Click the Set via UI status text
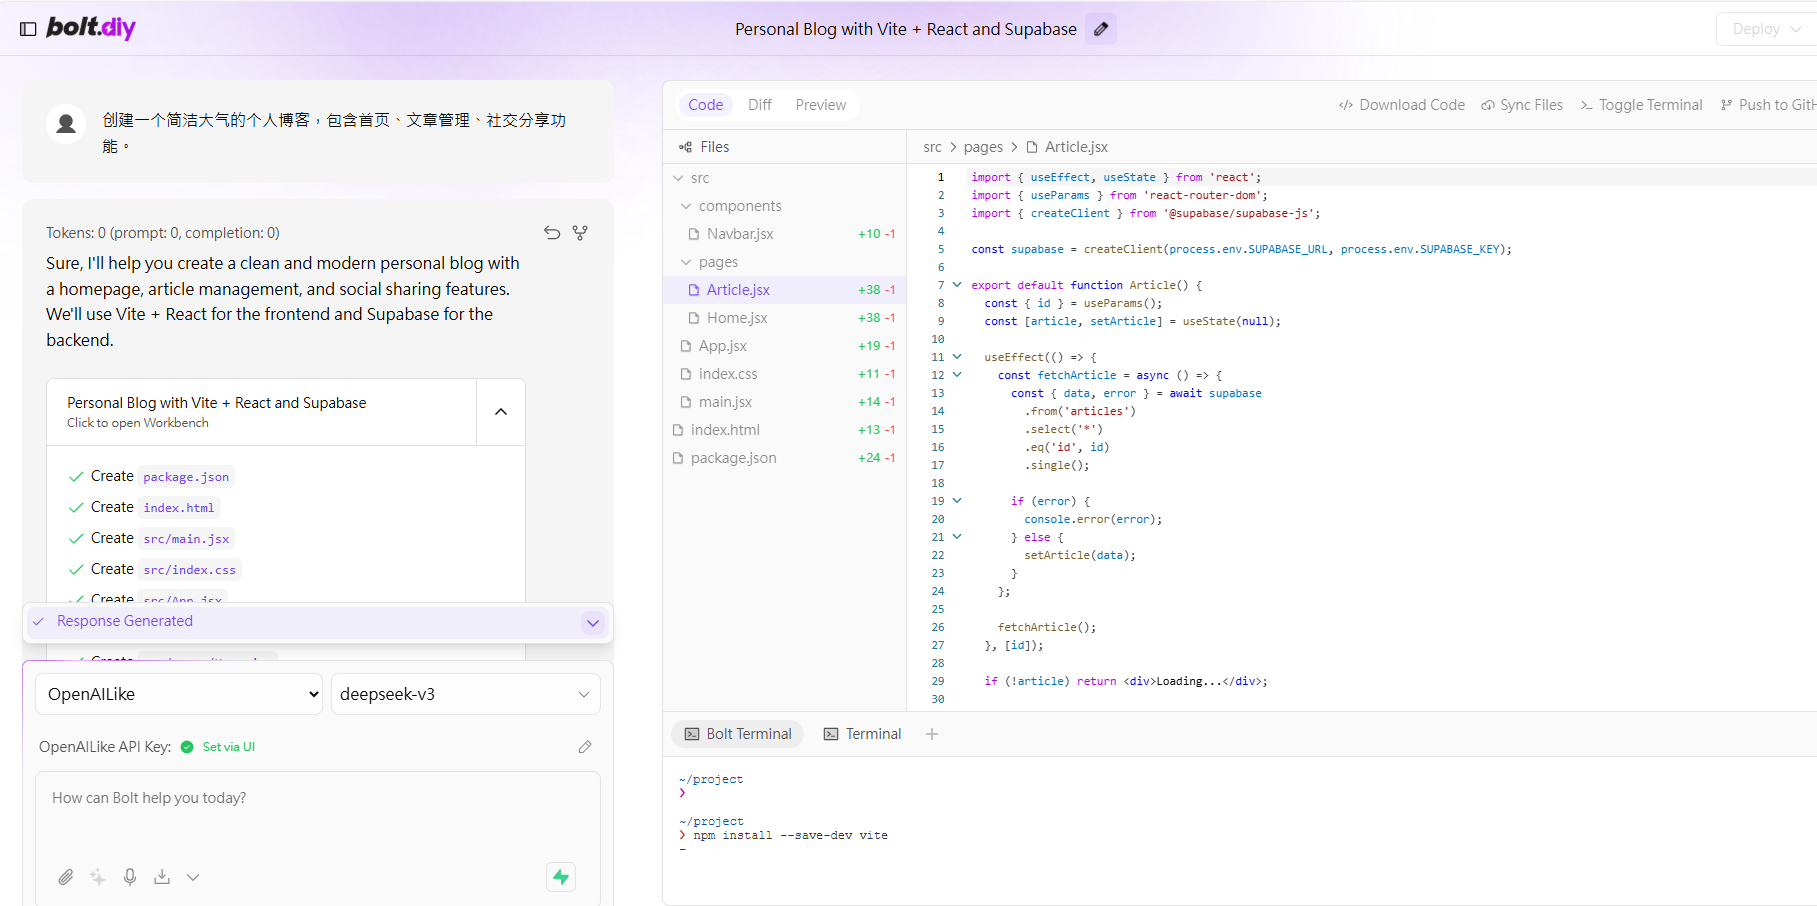 point(229,747)
